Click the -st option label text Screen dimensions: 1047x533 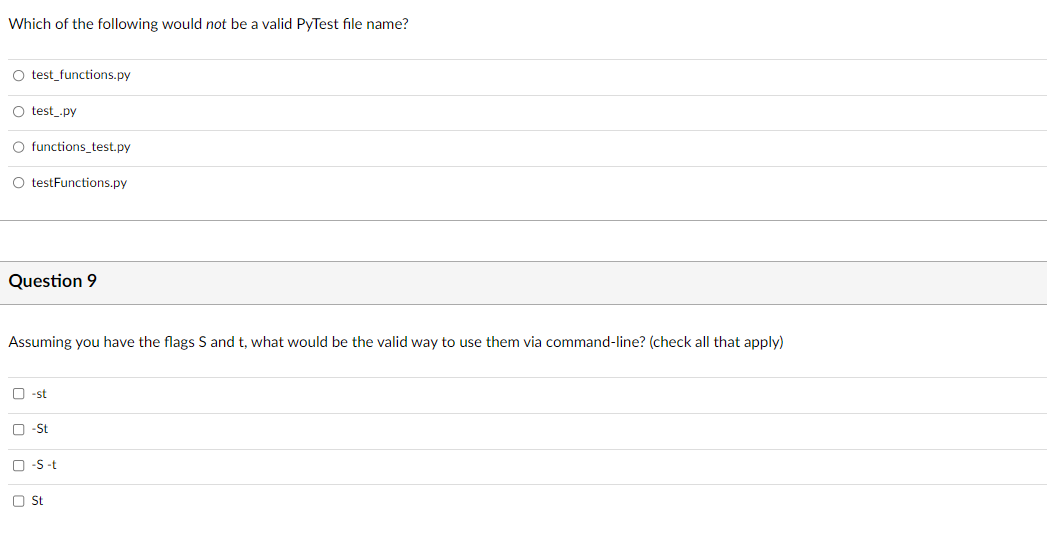pyautogui.click(x=39, y=393)
